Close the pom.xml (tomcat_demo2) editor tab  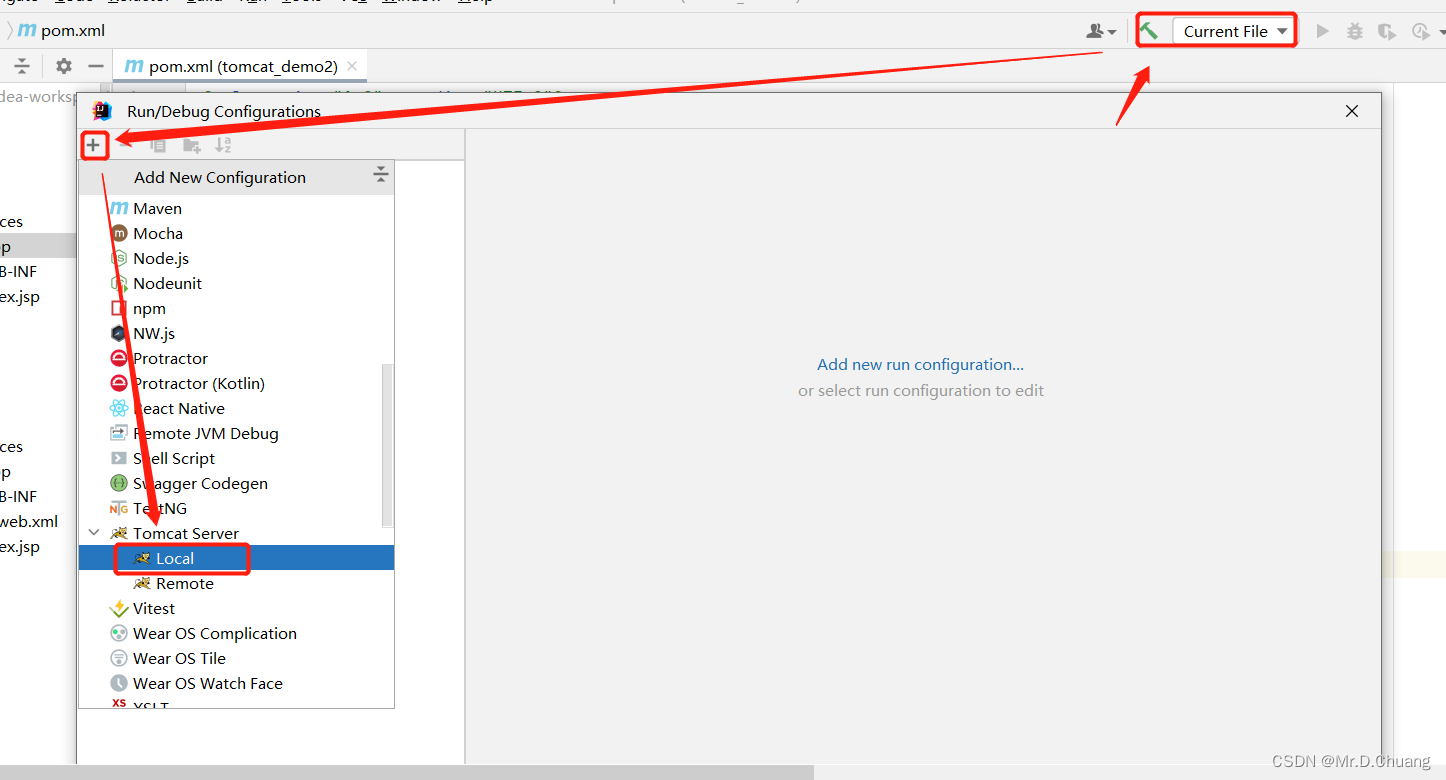click(x=352, y=67)
